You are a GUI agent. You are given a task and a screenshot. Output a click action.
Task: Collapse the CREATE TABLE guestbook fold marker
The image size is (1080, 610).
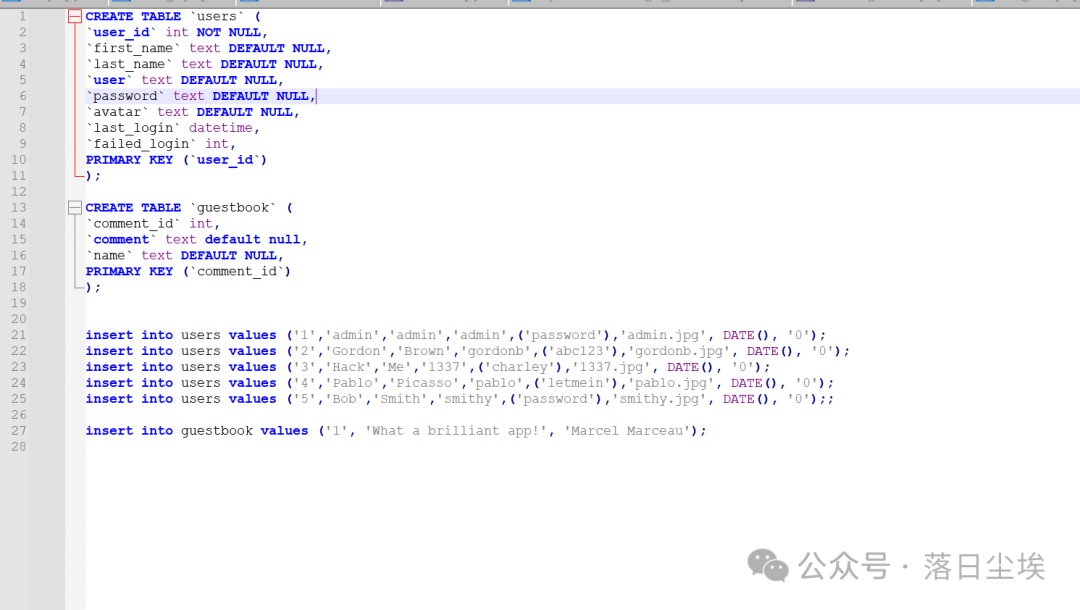75,207
